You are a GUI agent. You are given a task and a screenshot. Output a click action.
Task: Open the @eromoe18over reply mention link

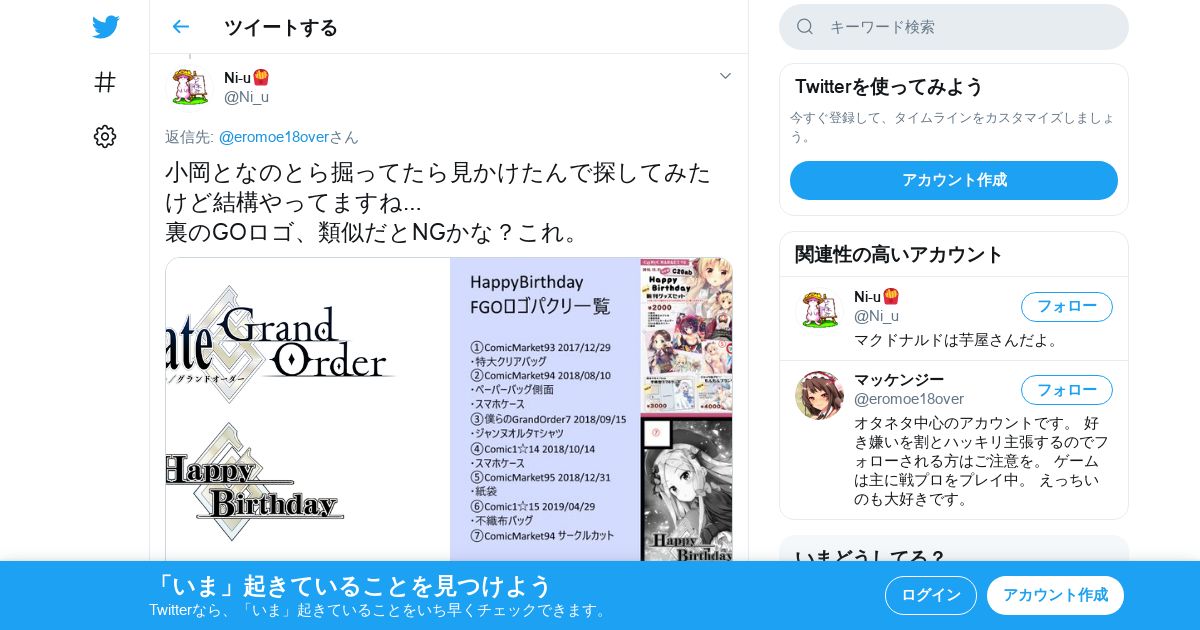(x=274, y=137)
